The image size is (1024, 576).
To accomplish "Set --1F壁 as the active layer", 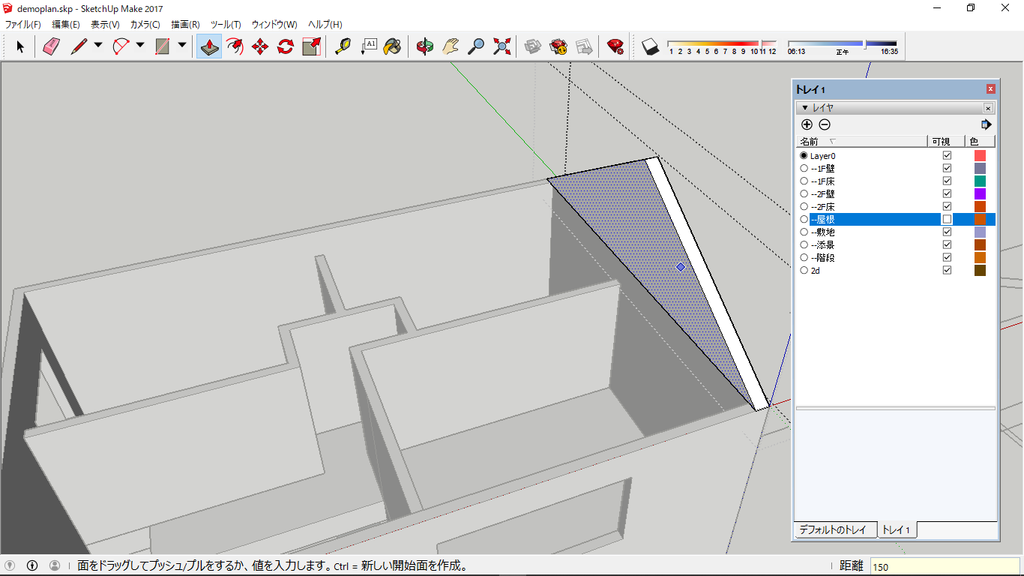I will 804,168.
